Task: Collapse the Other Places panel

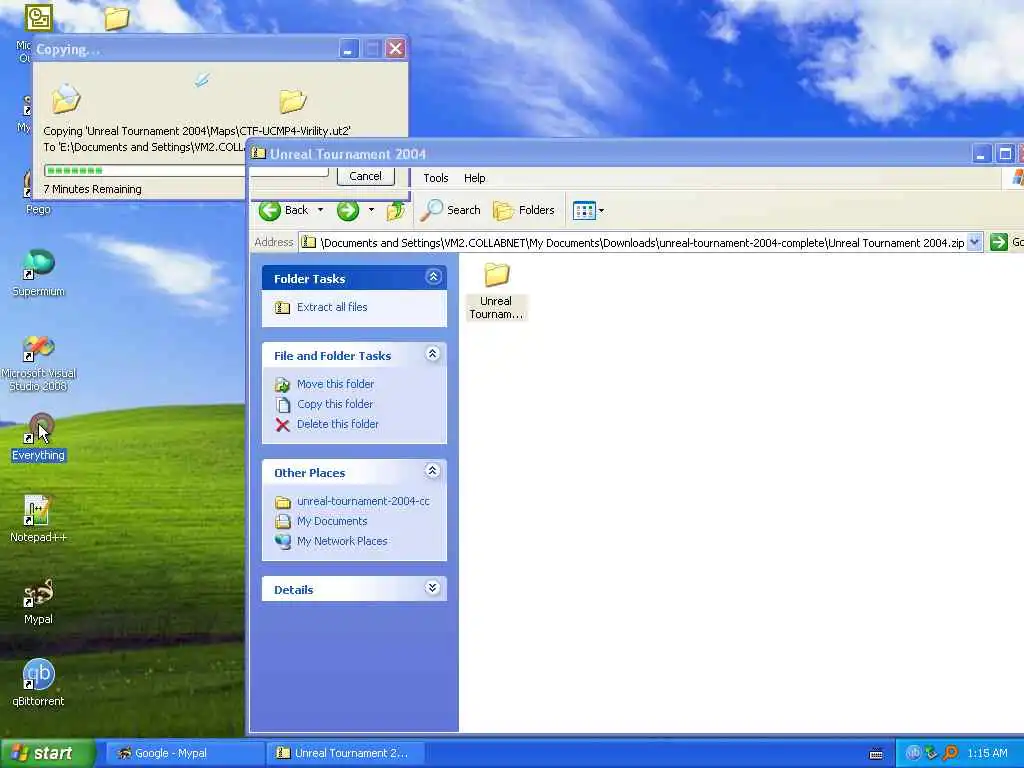Action: 432,471
